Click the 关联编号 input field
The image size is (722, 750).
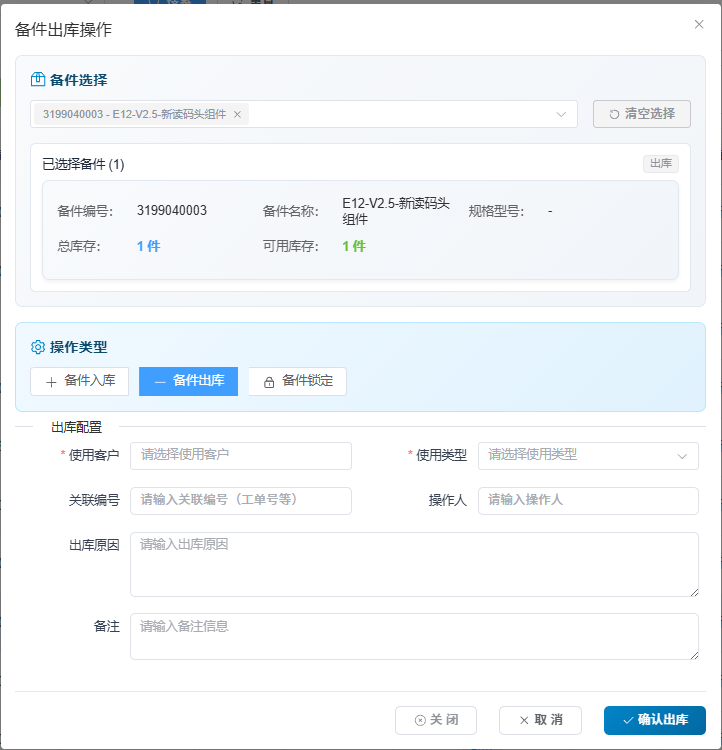tap(241, 500)
